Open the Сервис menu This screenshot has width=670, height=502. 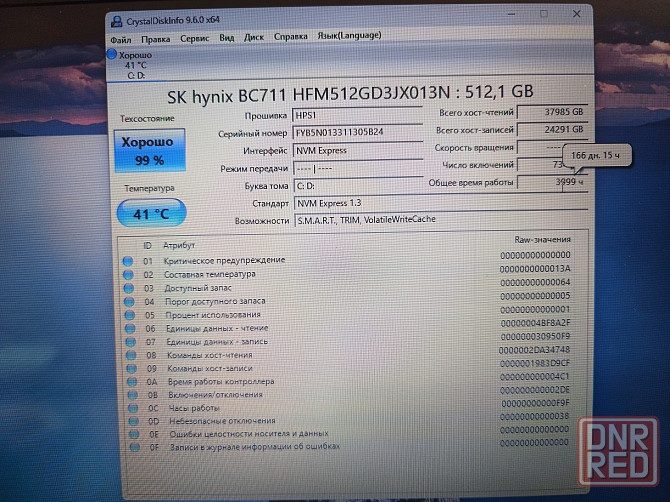point(194,38)
